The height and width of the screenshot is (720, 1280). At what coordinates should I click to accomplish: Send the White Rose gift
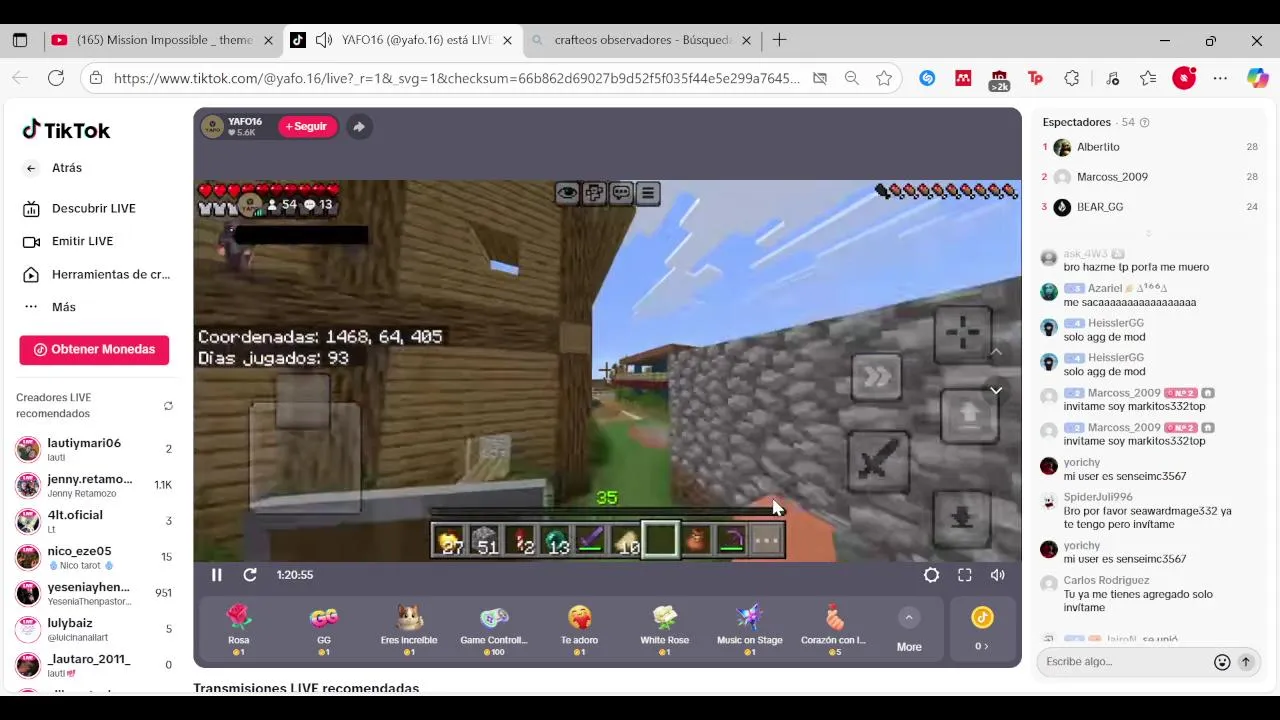click(665, 630)
